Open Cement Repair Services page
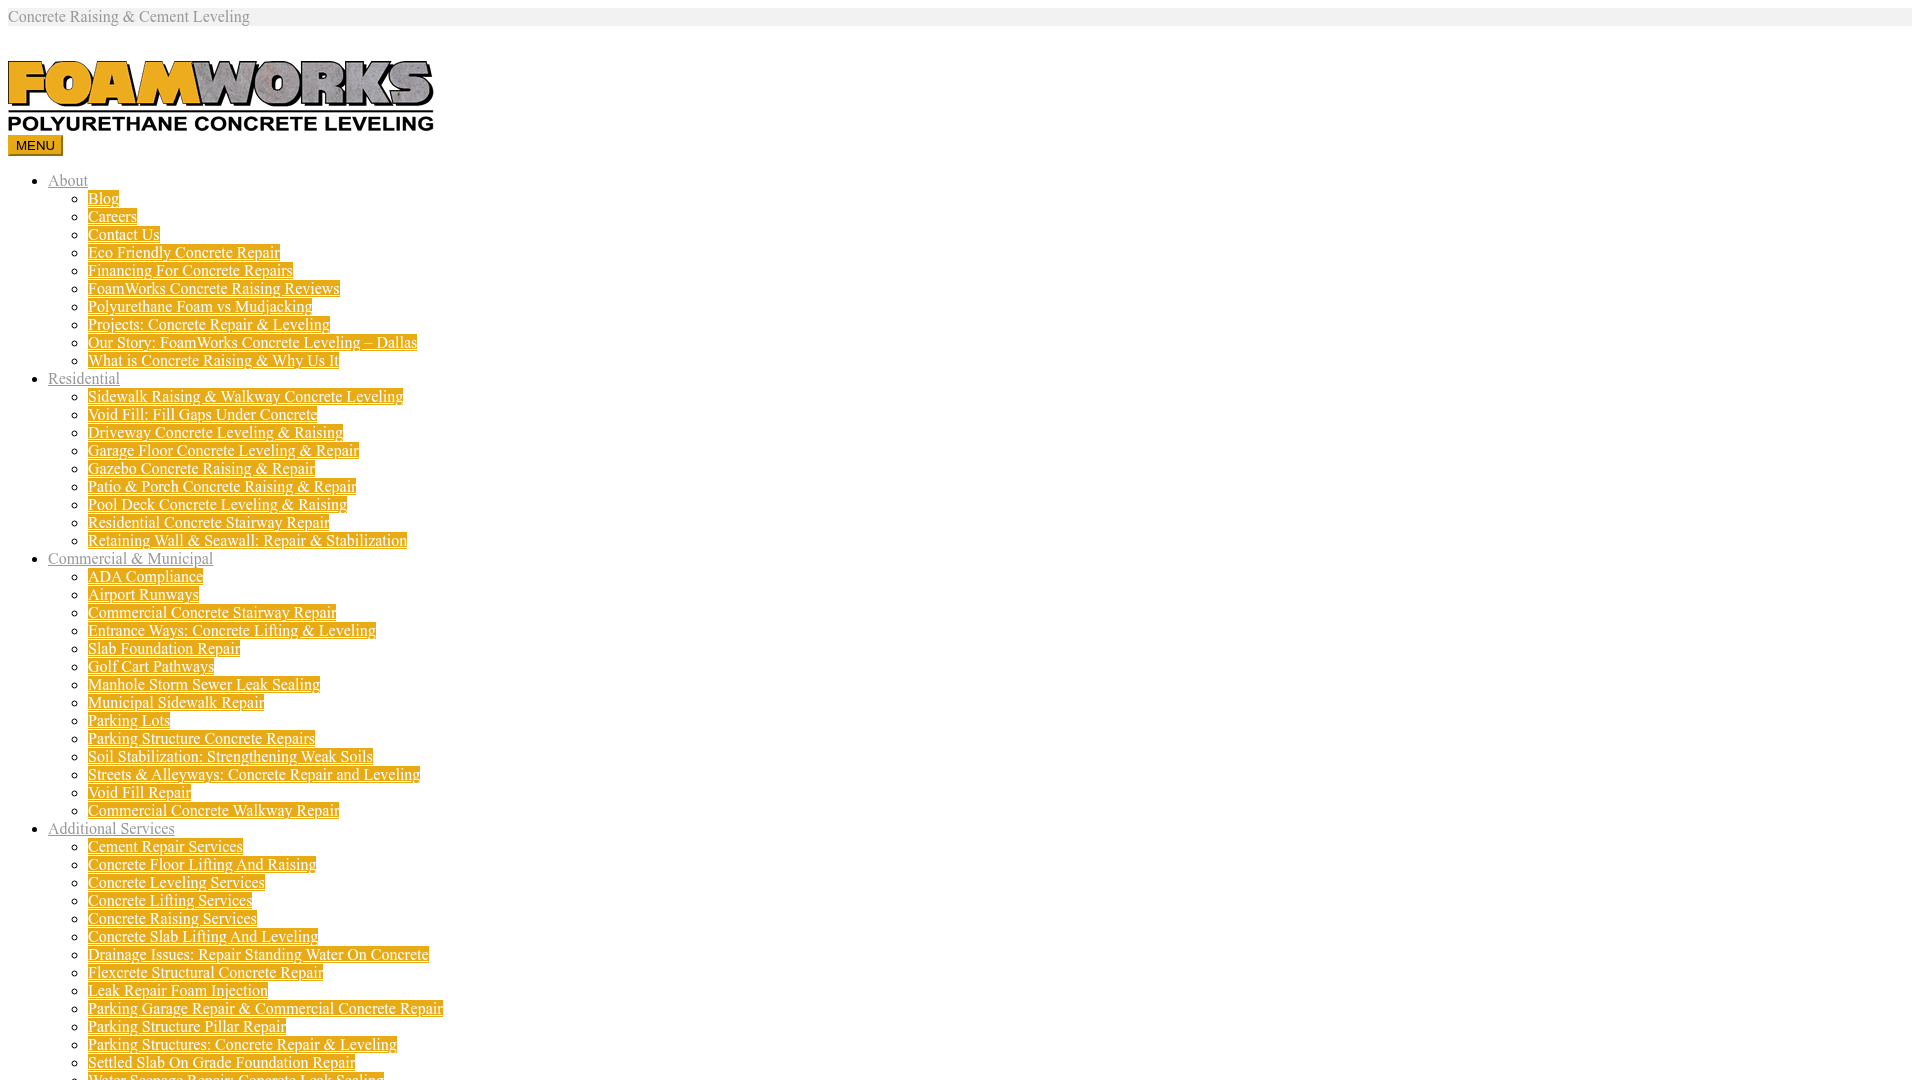The height and width of the screenshot is (1080, 1920). pos(165,847)
